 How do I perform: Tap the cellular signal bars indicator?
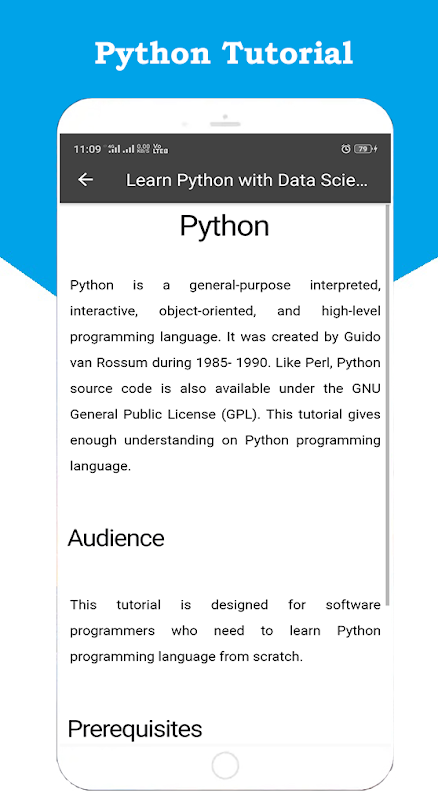(121, 149)
